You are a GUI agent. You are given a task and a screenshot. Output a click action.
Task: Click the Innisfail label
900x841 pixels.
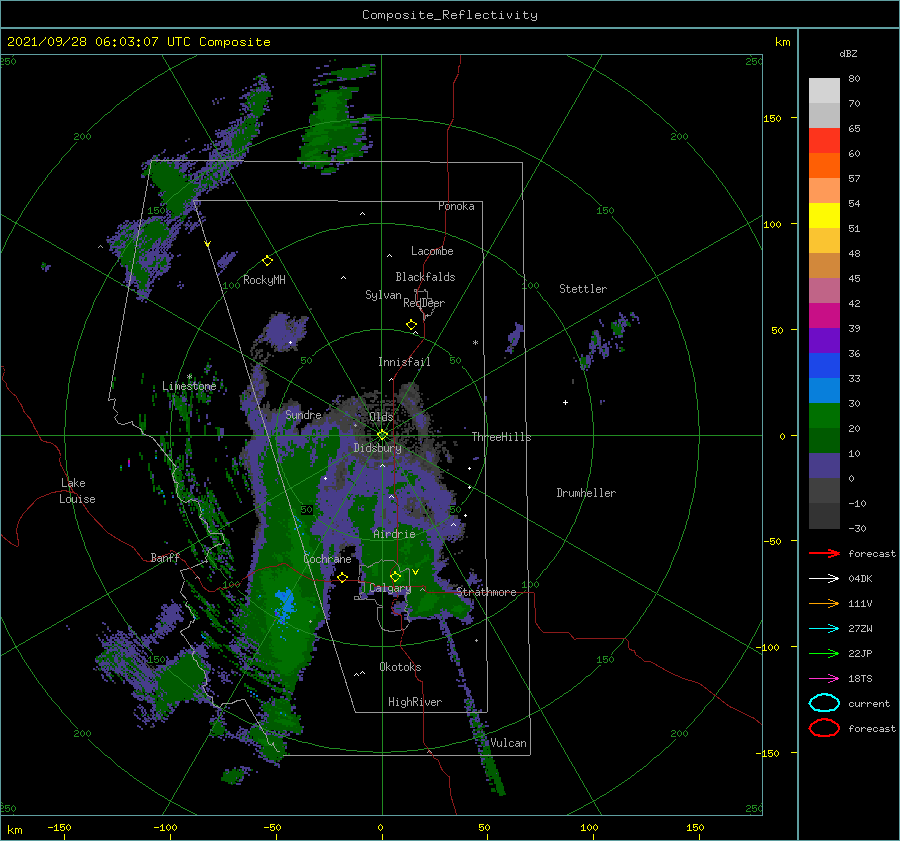pyautogui.click(x=404, y=362)
